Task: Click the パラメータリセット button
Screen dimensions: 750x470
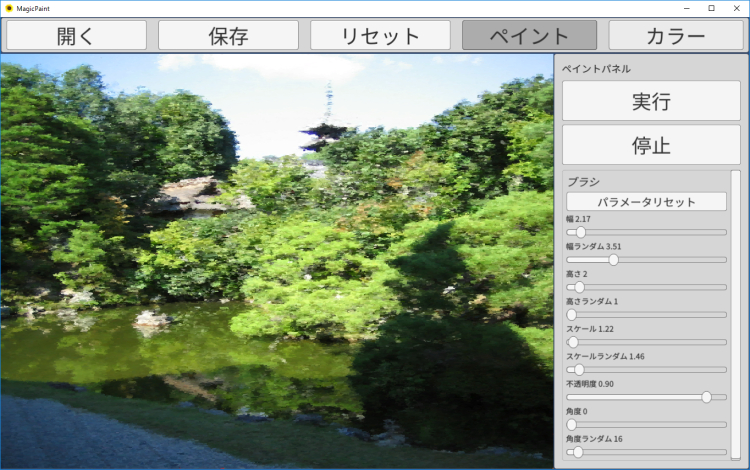Action: [x=646, y=202]
